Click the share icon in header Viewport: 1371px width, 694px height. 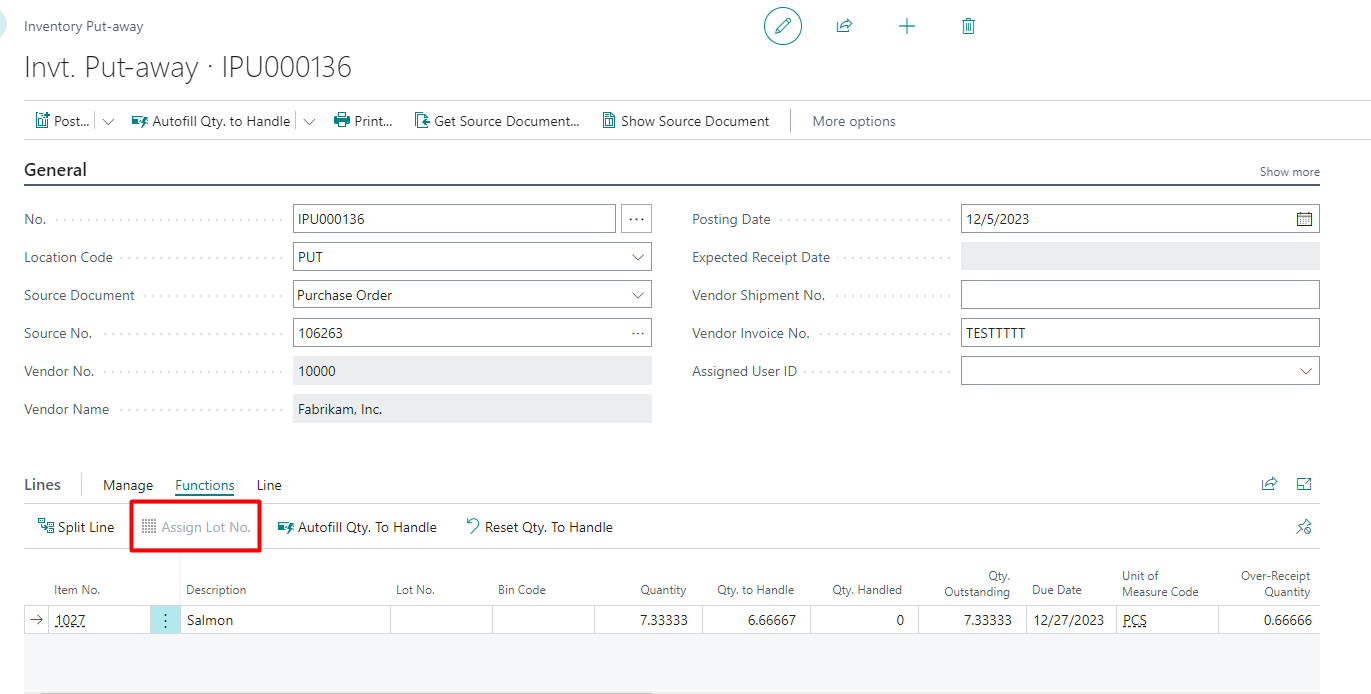(844, 26)
